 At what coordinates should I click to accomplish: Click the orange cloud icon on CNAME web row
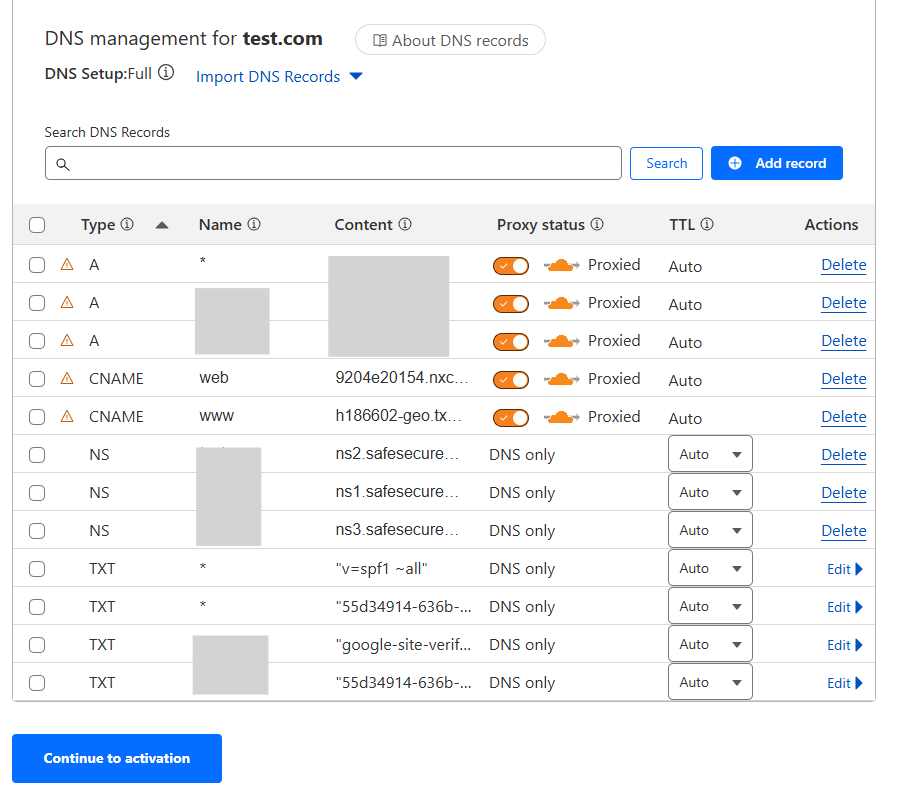click(561, 379)
